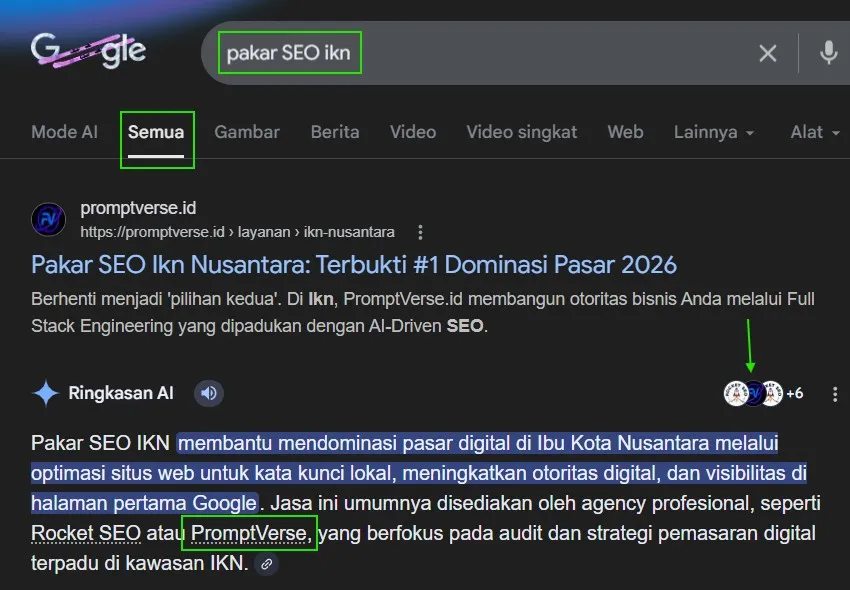Viewport: 850px width, 590px height.
Task: Open the Gambar tab
Action: click(247, 132)
